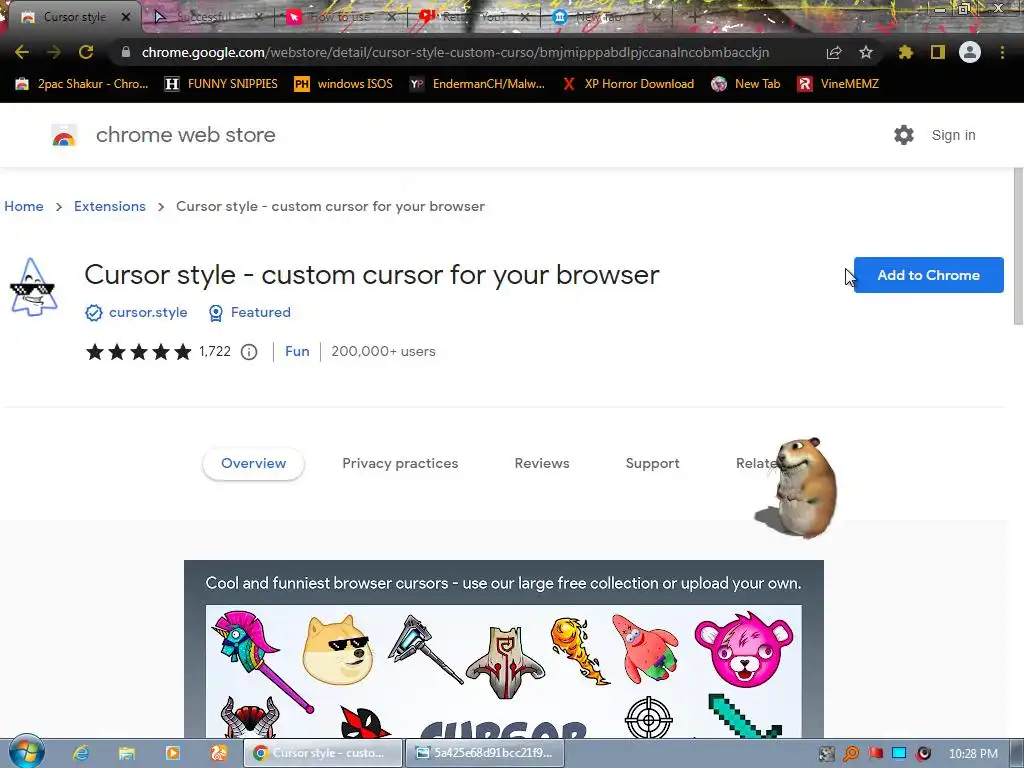
Task: Open the share this page icon
Action: 834,52
